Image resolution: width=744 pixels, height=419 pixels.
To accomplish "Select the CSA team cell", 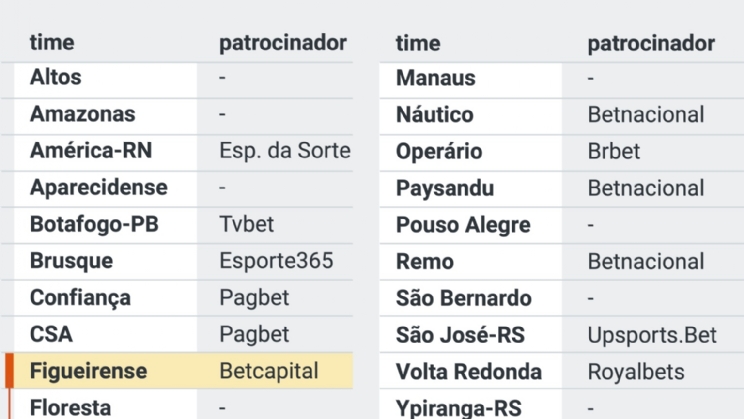I will (52, 334).
